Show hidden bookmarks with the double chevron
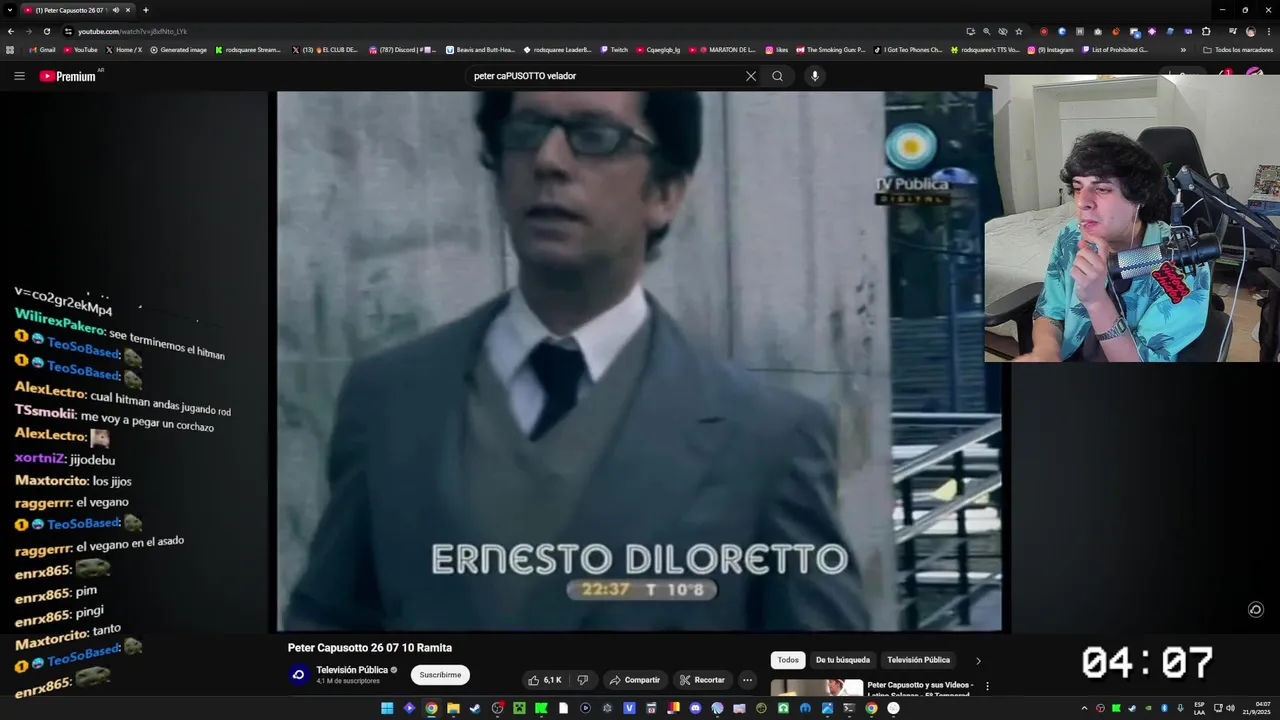 click(x=1183, y=49)
